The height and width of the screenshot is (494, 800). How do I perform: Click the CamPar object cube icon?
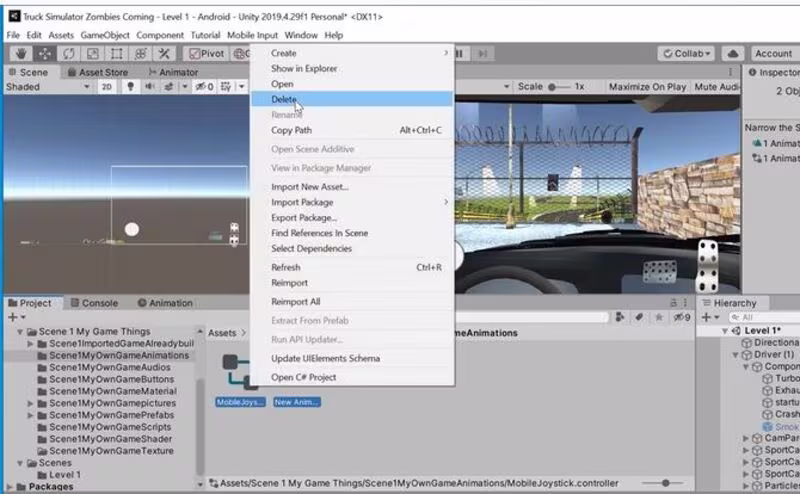tap(757, 438)
